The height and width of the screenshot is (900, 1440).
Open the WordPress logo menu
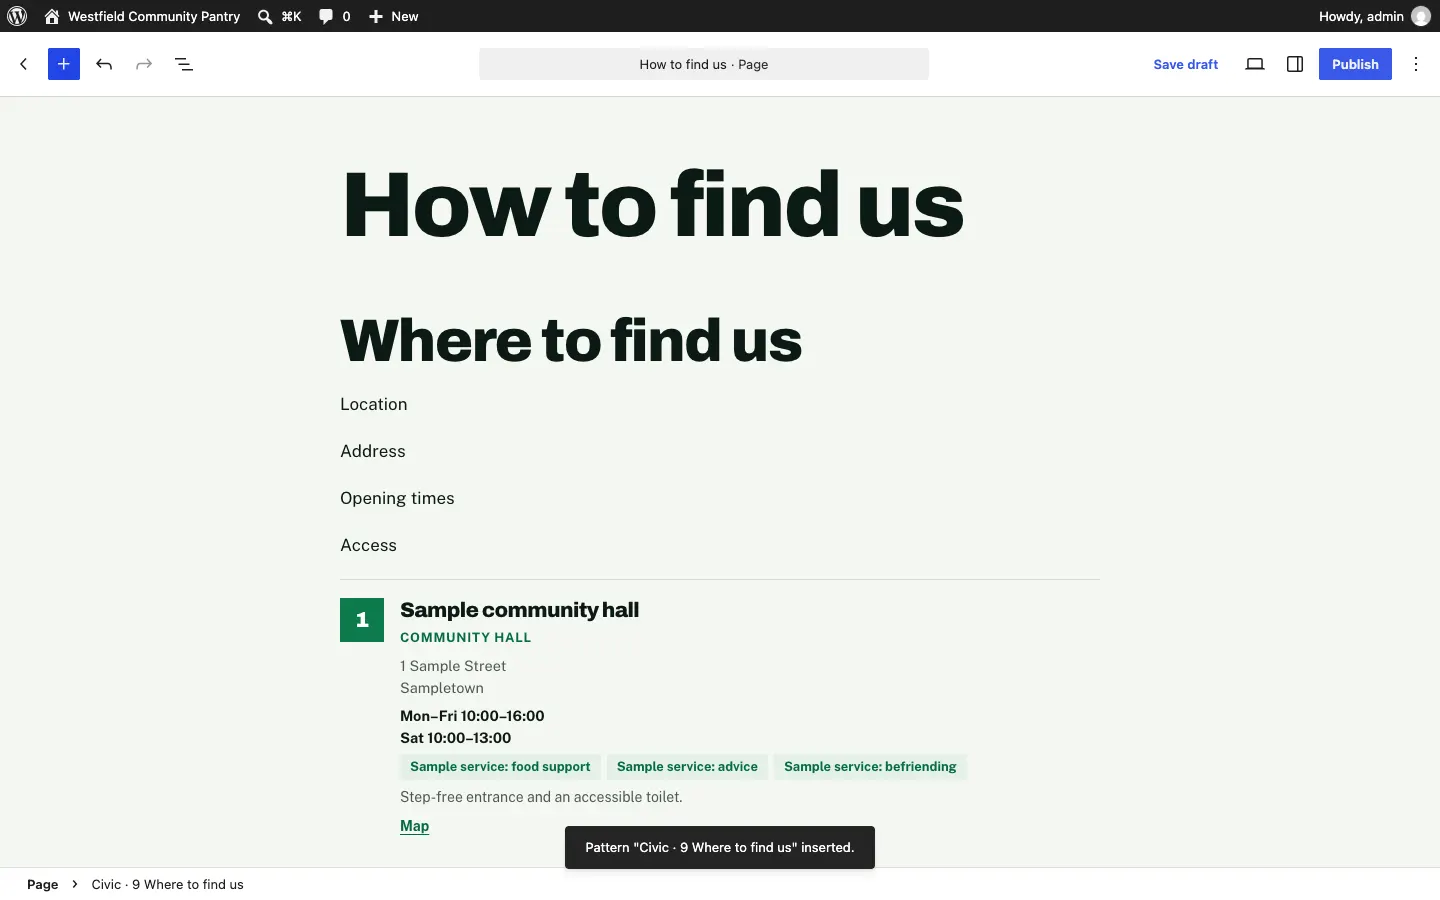tap(17, 16)
